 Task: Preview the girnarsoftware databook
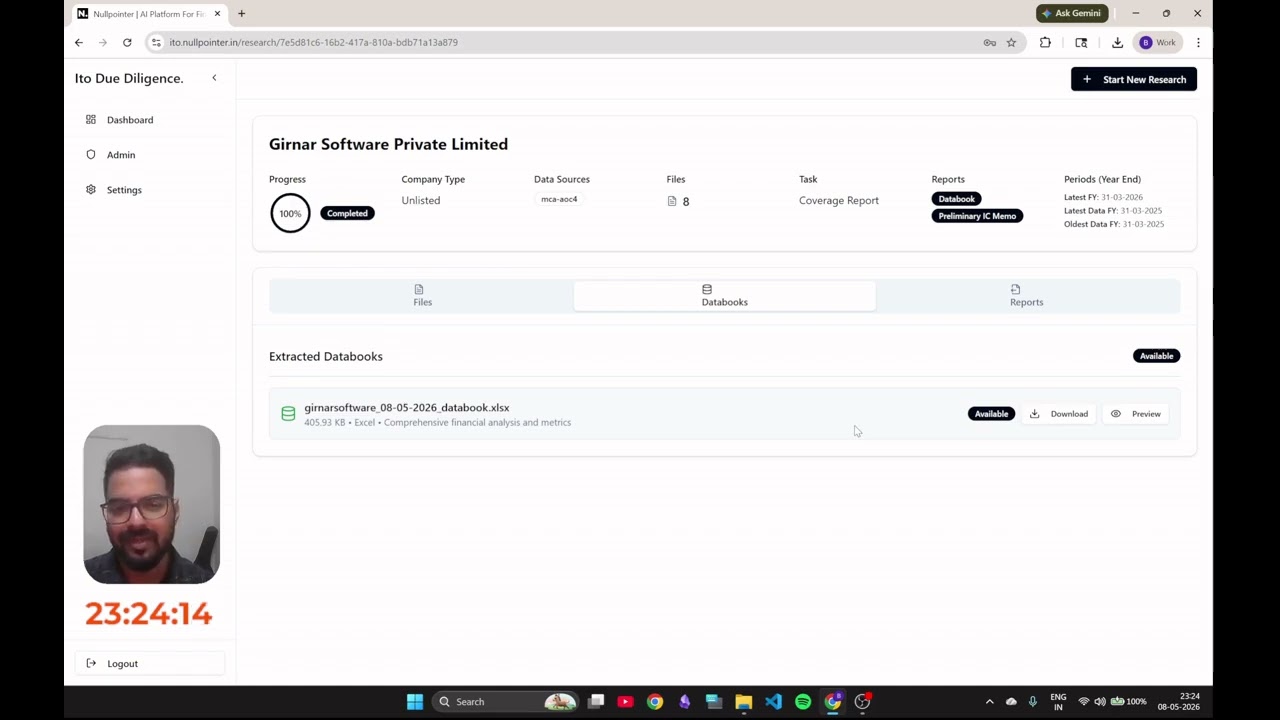(1136, 414)
